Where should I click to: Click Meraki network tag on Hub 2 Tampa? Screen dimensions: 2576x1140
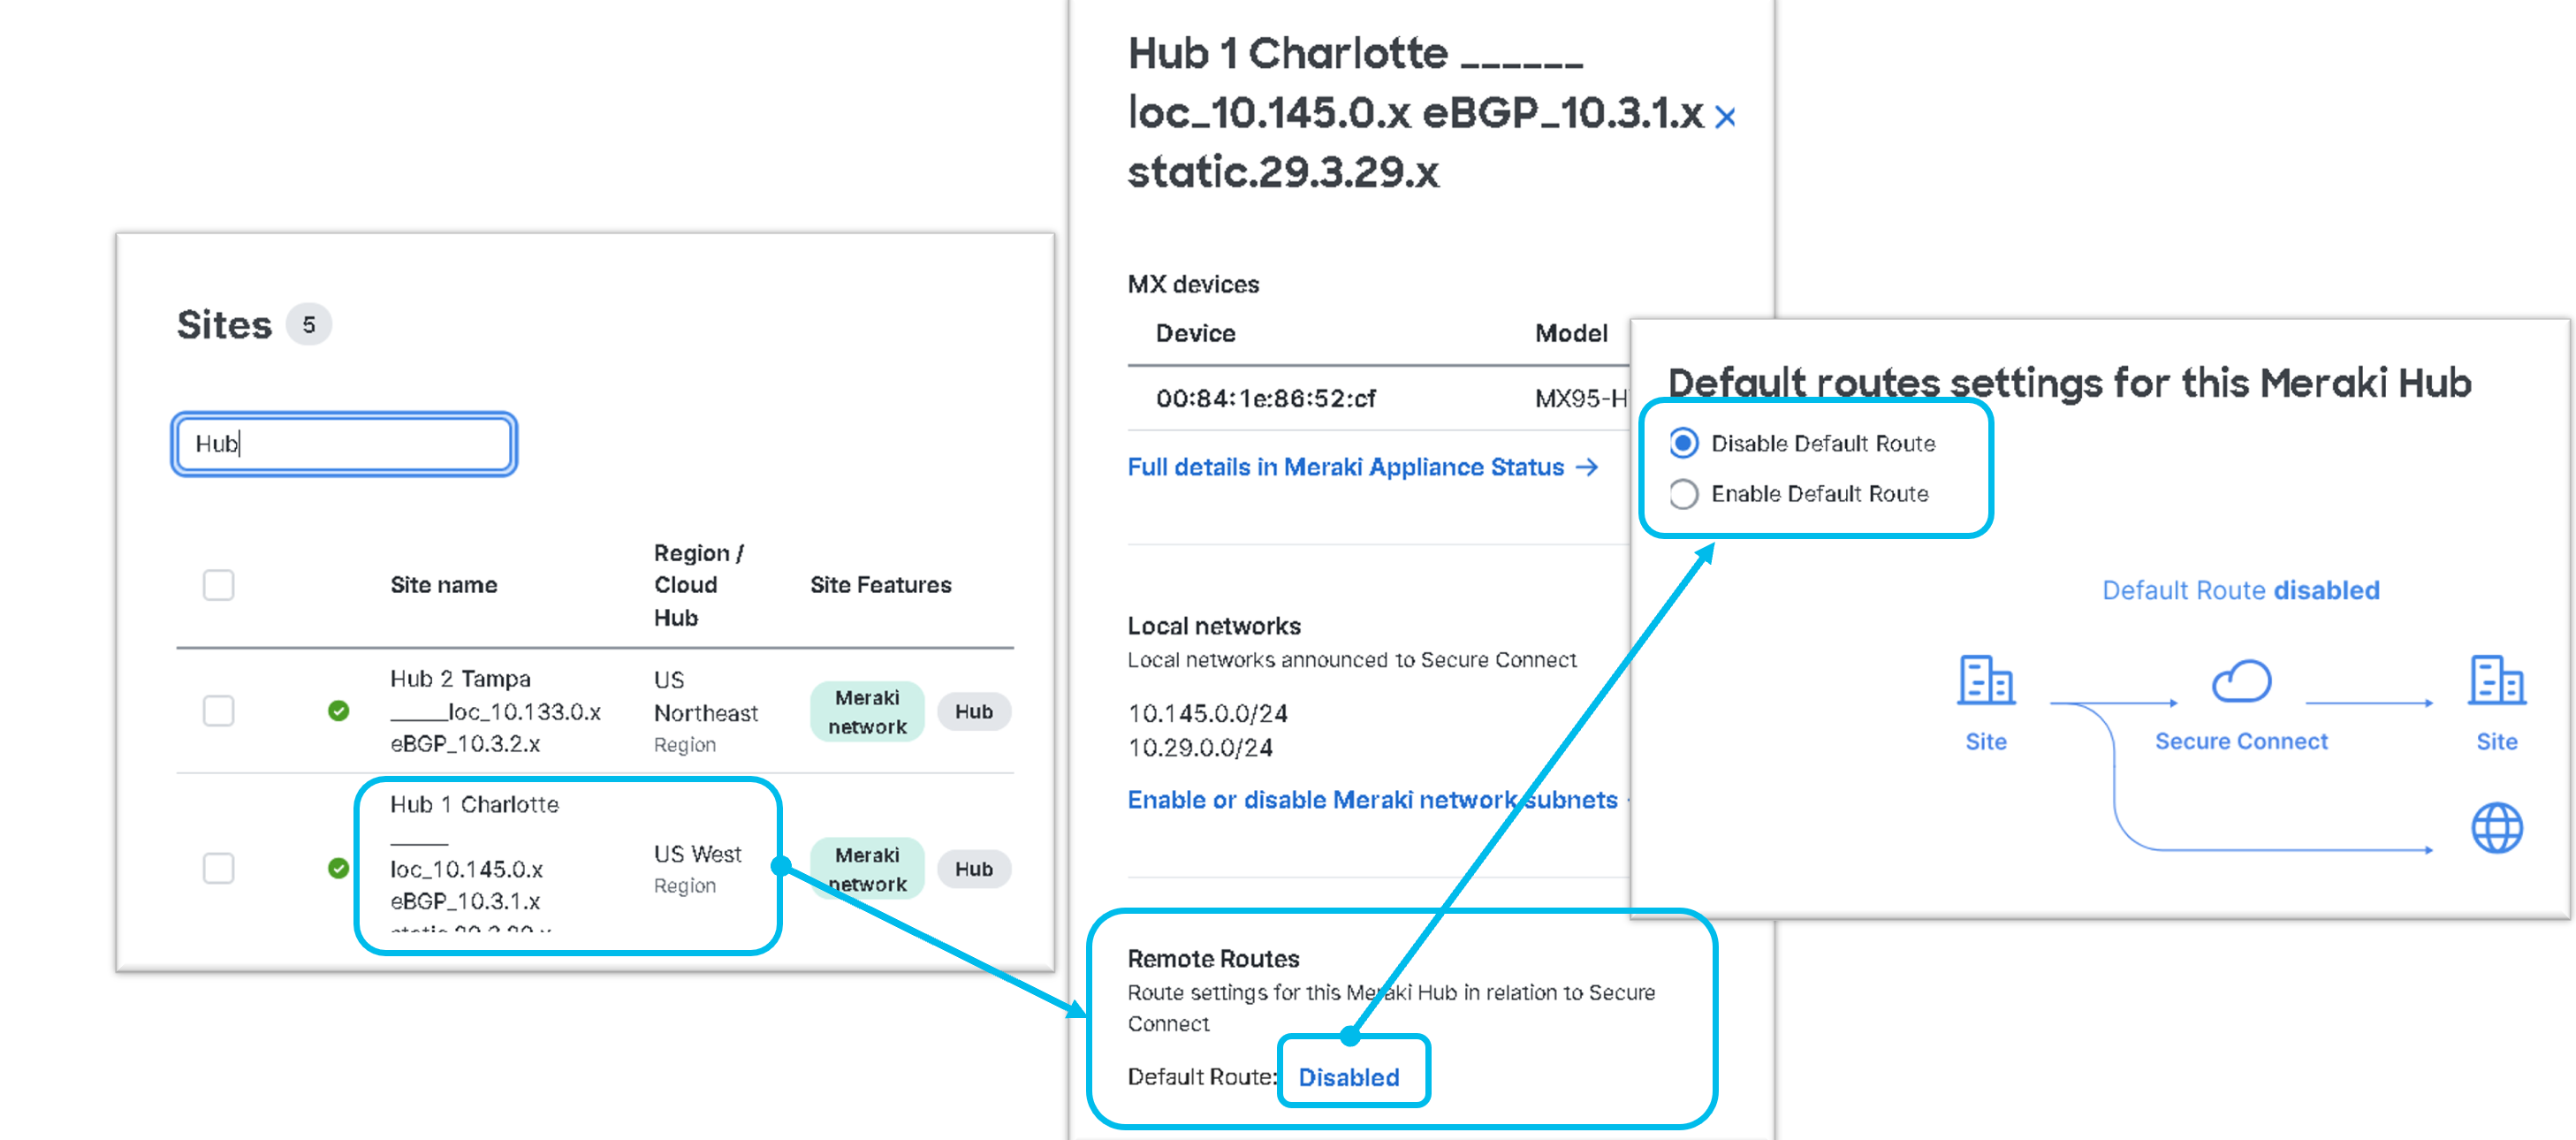(x=866, y=712)
